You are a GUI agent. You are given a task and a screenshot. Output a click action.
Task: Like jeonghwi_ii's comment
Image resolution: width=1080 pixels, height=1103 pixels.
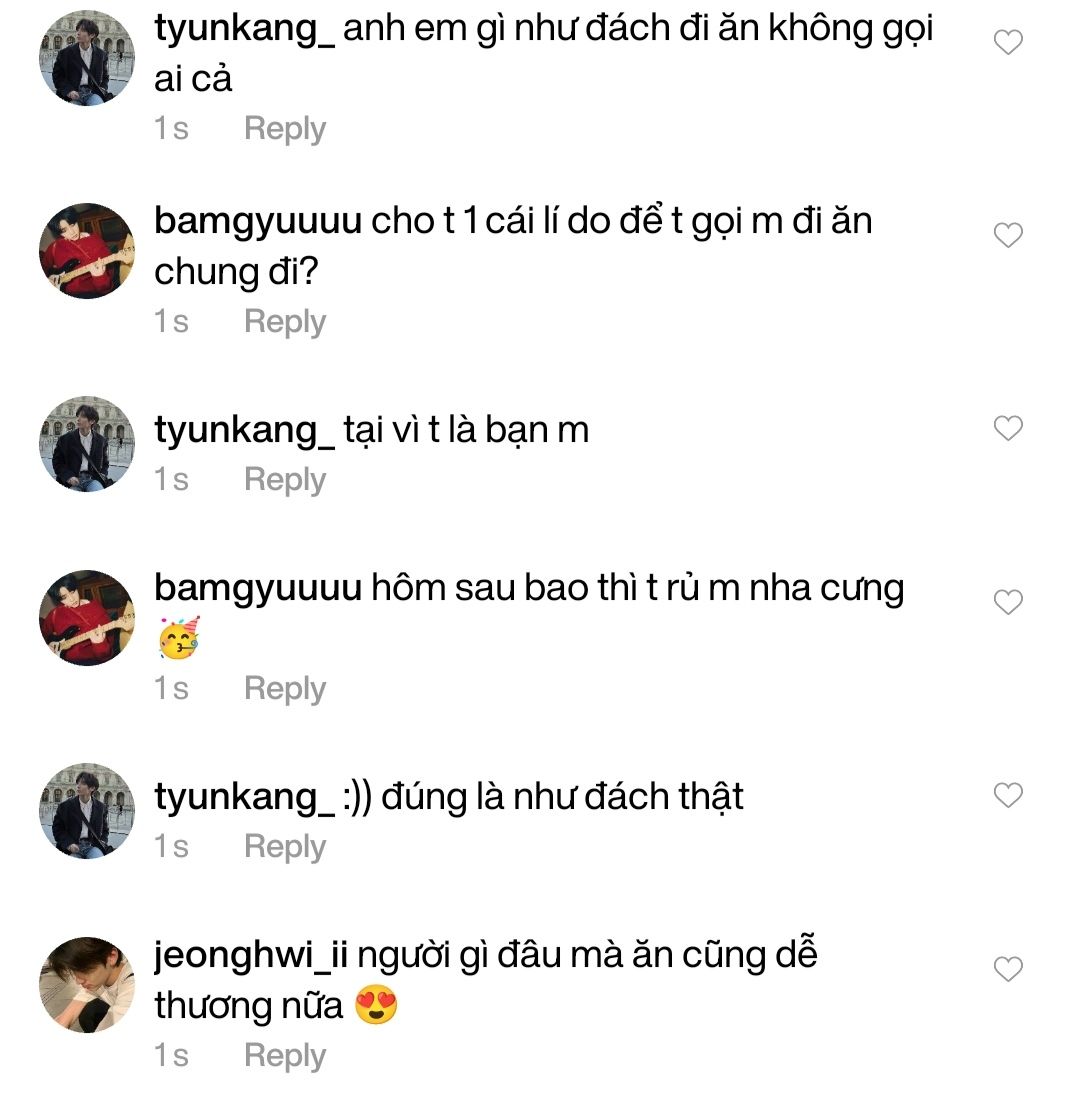1008,969
